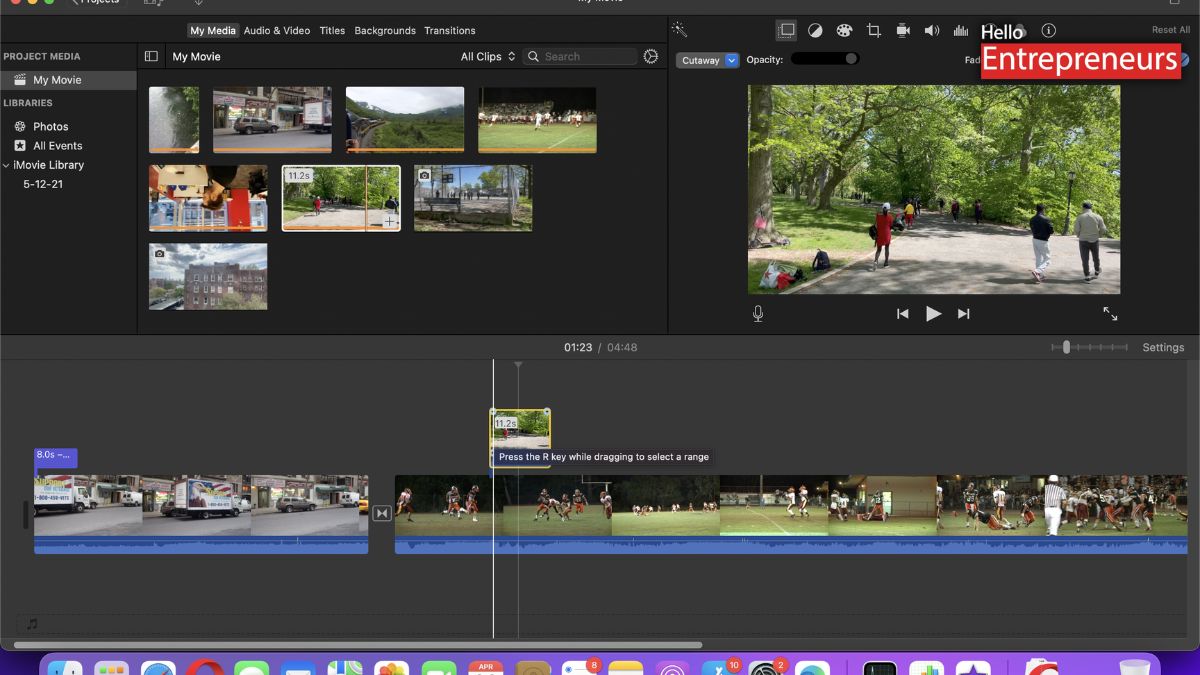Play the preview video
This screenshot has height=675, width=1200.
[x=933, y=314]
